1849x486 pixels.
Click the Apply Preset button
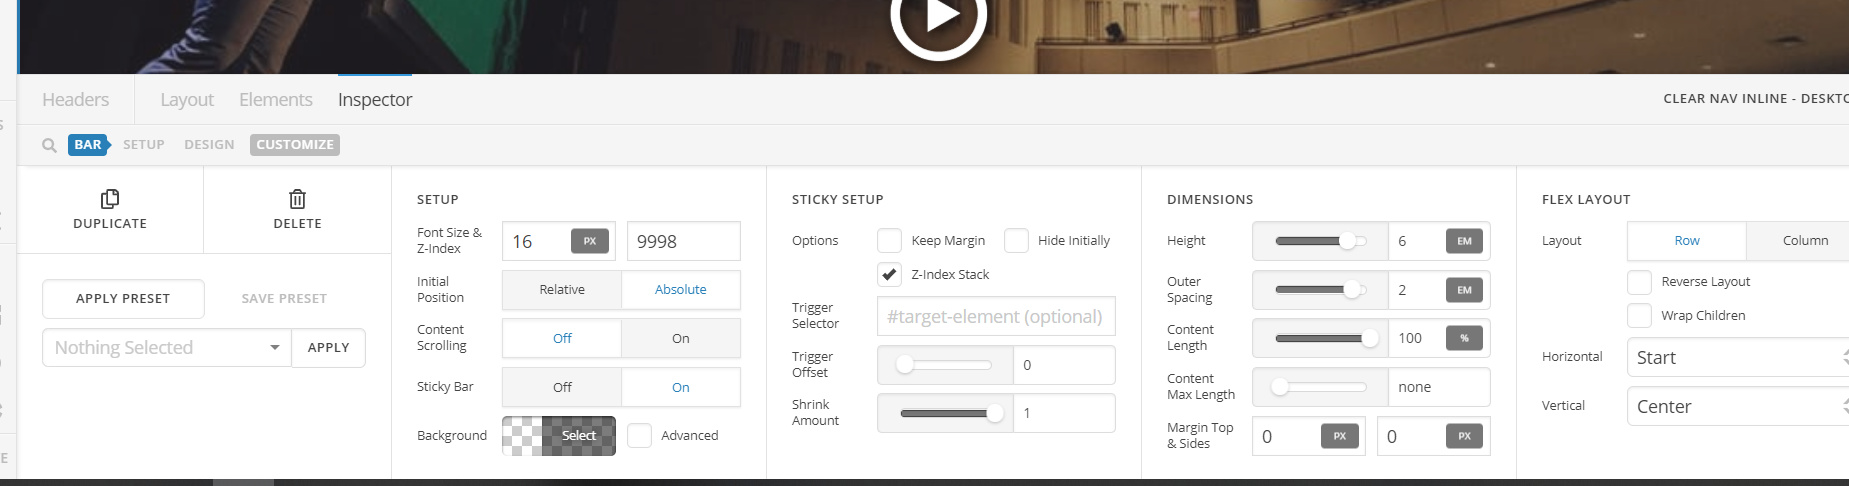coord(123,298)
